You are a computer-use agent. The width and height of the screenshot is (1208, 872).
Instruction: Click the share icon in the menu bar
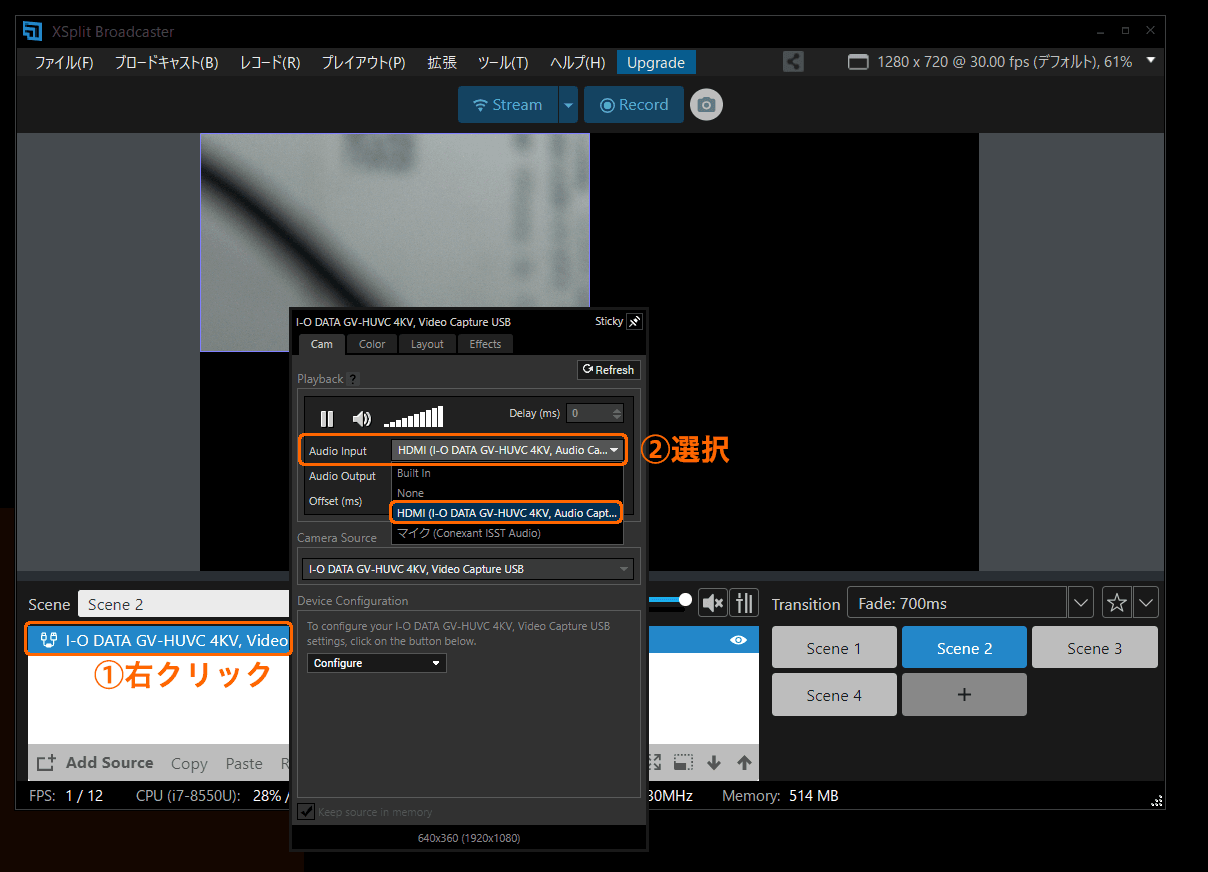click(x=793, y=62)
